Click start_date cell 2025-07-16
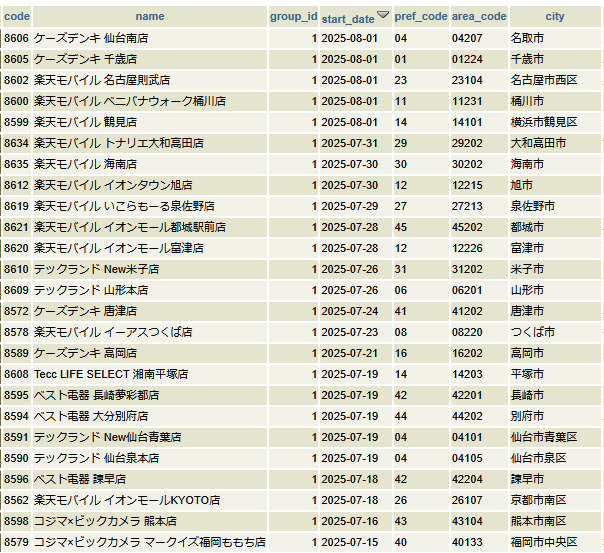 pyautogui.click(x=356, y=521)
